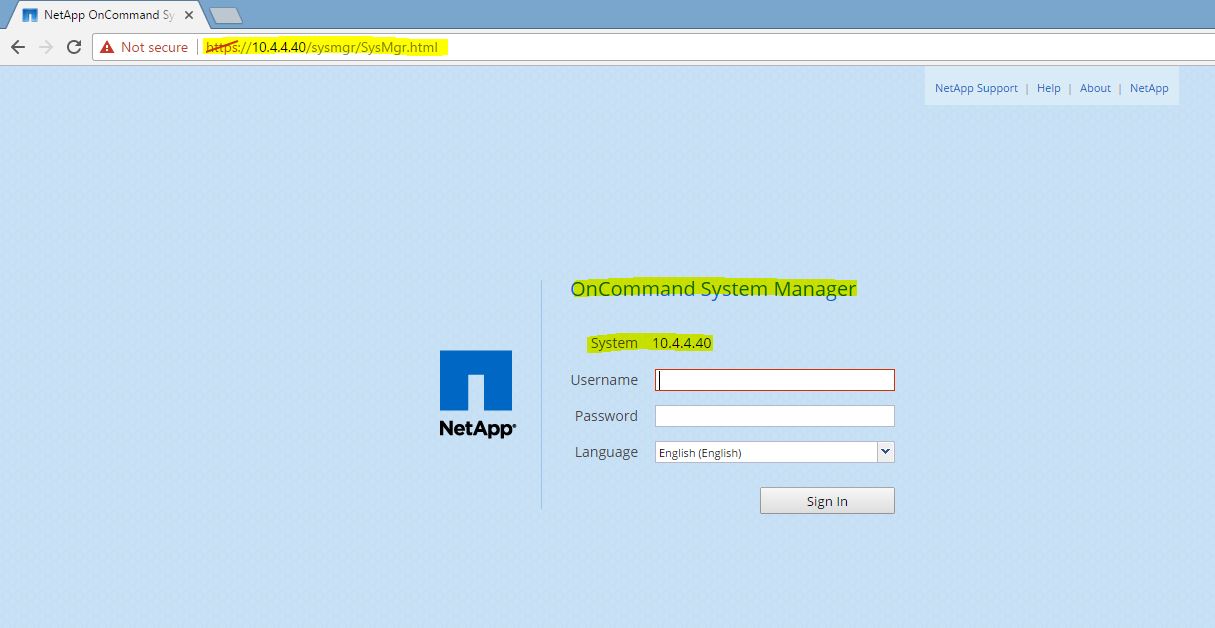Click the browser forward arrow
The height and width of the screenshot is (628, 1215).
point(45,47)
